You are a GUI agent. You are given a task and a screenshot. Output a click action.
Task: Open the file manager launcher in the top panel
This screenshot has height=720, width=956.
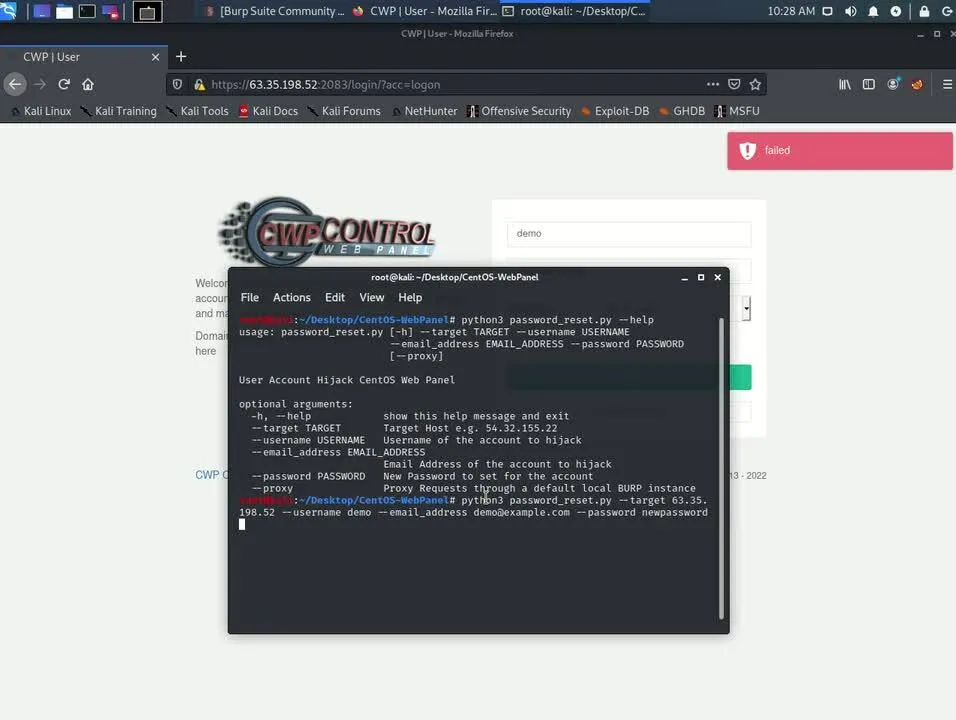(64, 12)
